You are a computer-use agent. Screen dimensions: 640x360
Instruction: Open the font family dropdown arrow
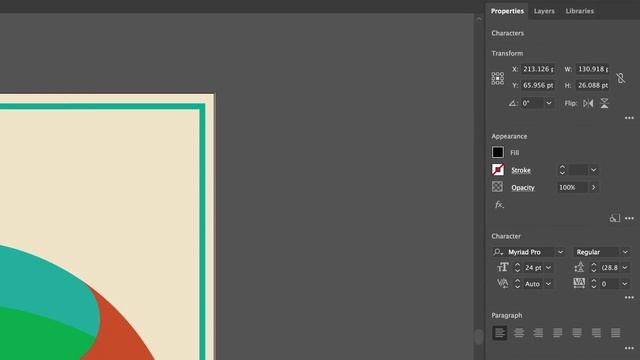[x=560, y=252]
